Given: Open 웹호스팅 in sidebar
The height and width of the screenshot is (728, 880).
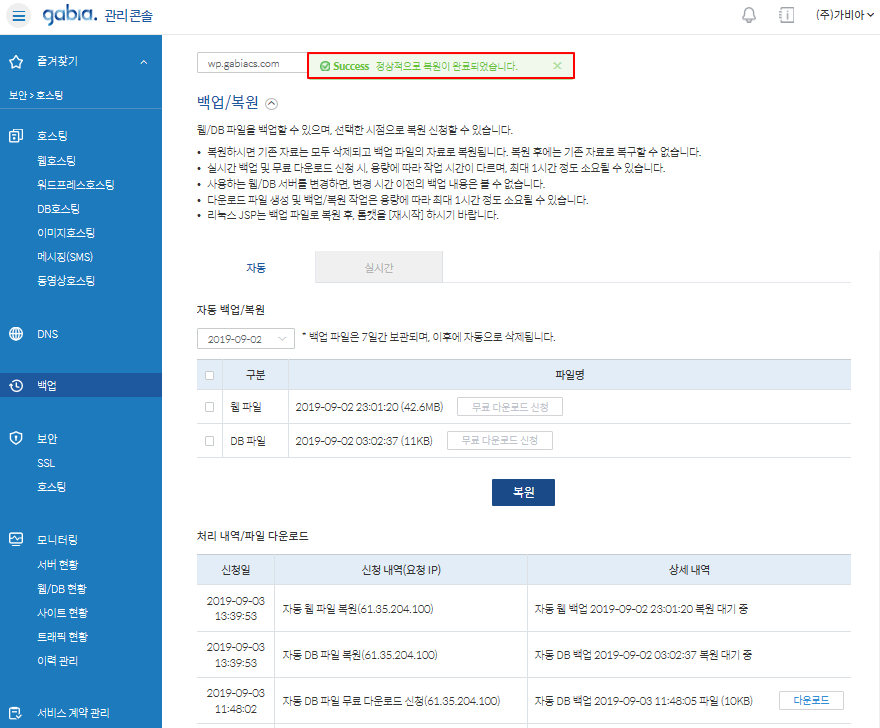Looking at the screenshot, I should 56,161.
